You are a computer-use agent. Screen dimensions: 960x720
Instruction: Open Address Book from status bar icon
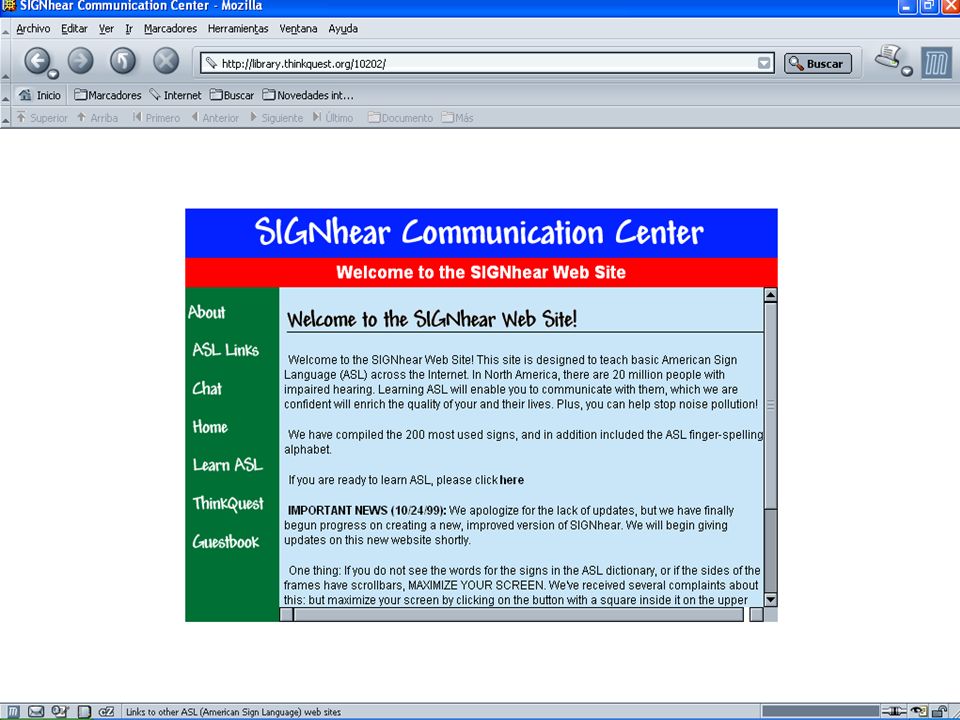pyautogui.click(x=84, y=711)
